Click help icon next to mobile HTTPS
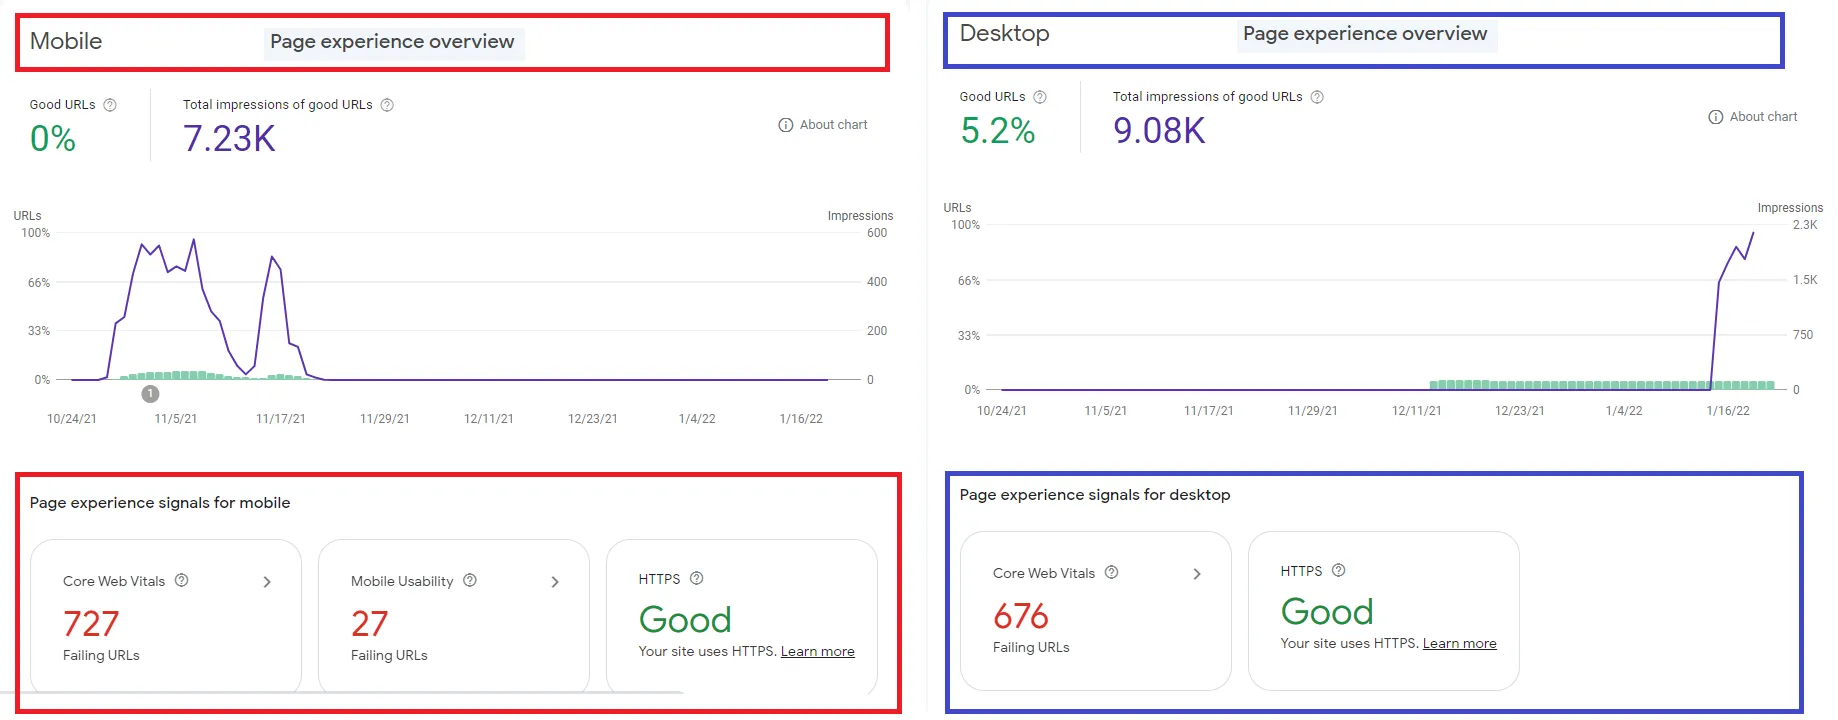The image size is (1838, 720). (697, 578)
